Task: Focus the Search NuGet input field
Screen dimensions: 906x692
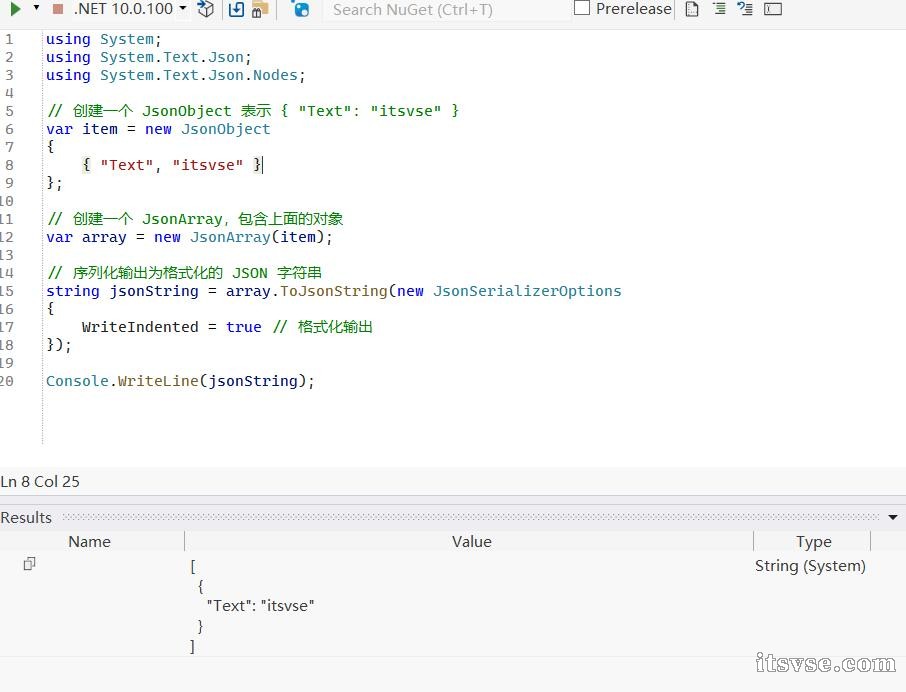Action: click(x=445, y=10)
